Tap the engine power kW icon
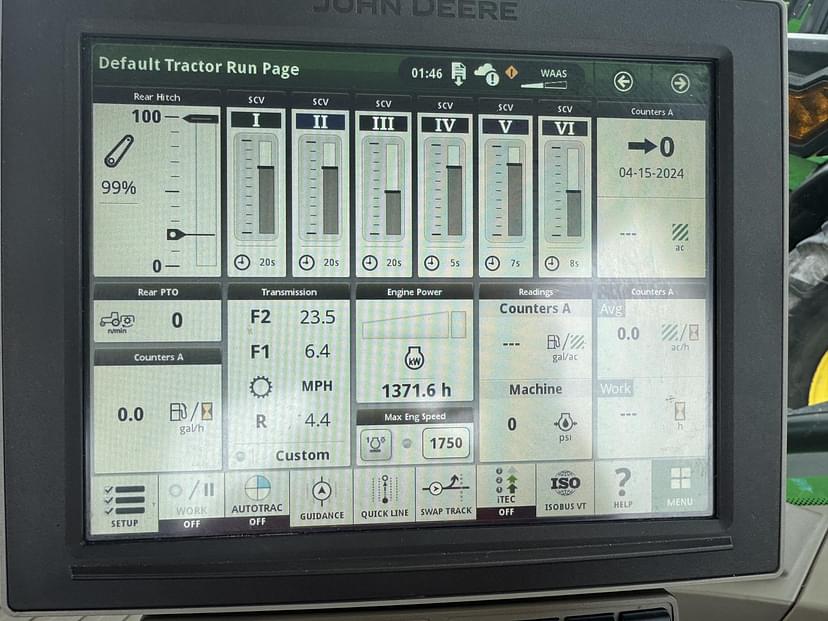This screenshot has height=621, width=828. click(x=415, y=357)
